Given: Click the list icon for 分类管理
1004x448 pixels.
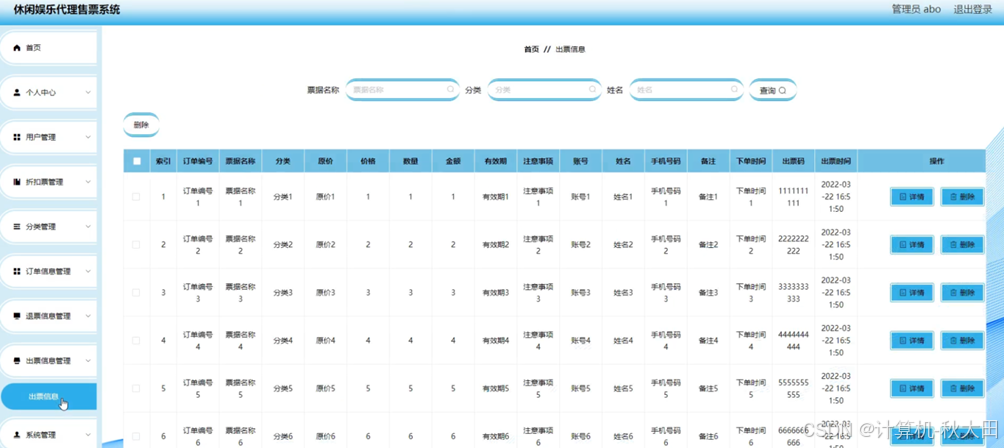Looking at the screenshot, I should pos(17,227).
